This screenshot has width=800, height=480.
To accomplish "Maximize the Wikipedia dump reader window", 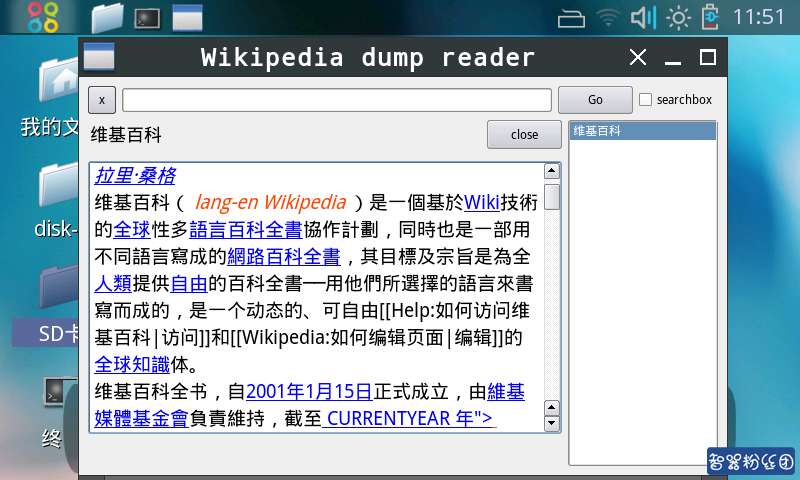I will pos(708,57).
